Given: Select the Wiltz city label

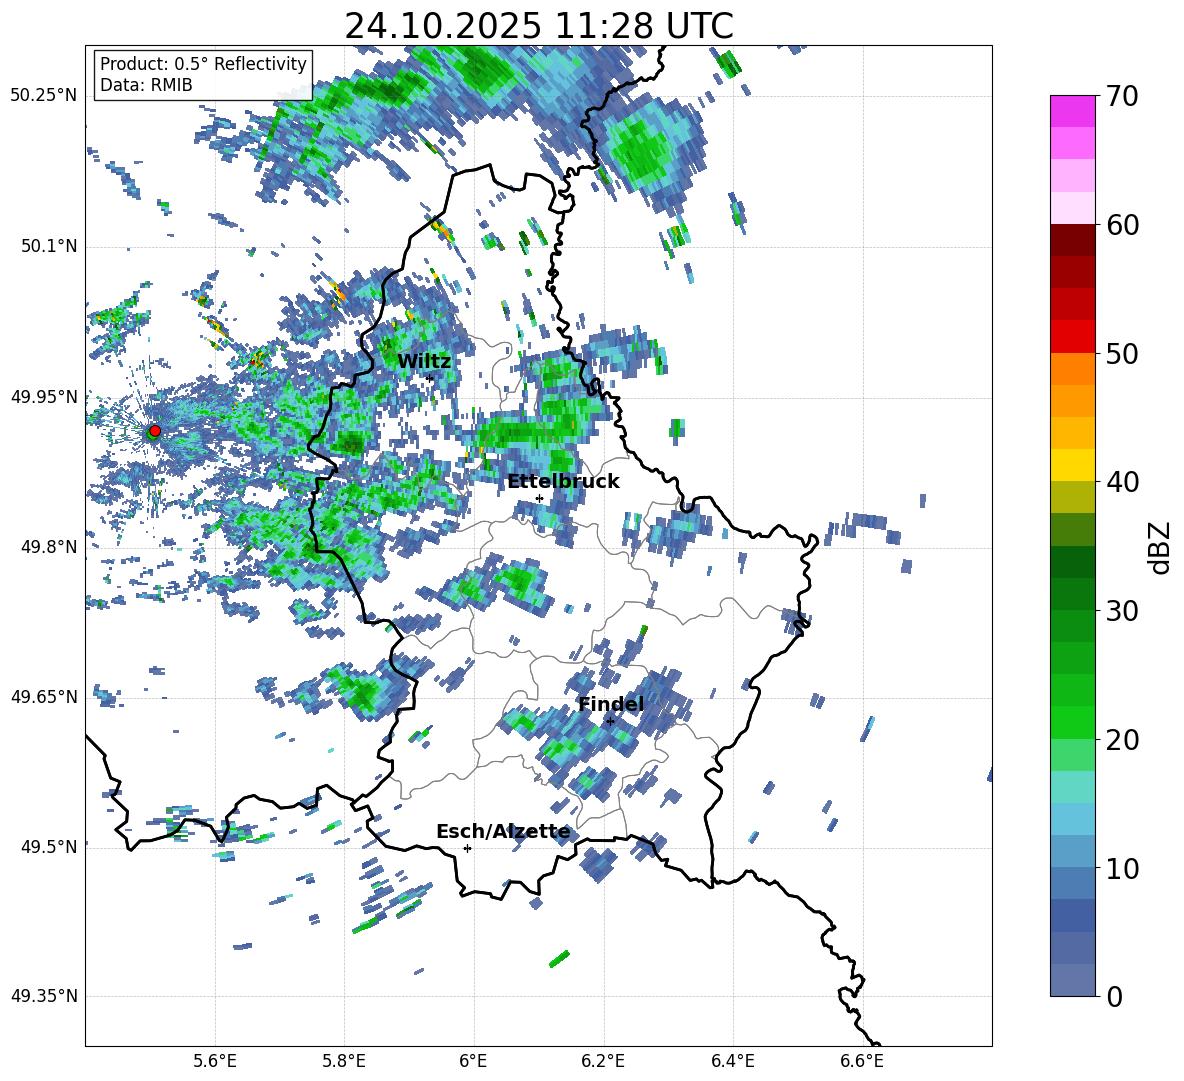Looking at the screenshot, I should coord(424,361).
